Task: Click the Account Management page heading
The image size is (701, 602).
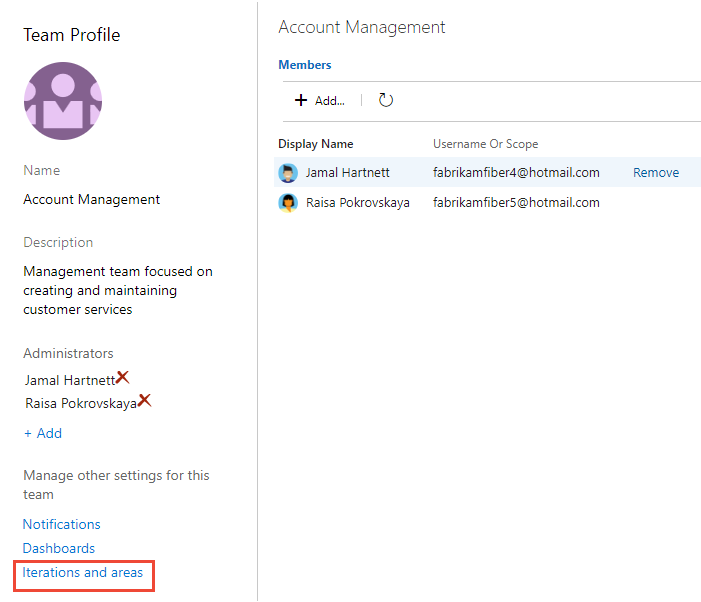Action: pyautogui.click(x=362, y=27)
